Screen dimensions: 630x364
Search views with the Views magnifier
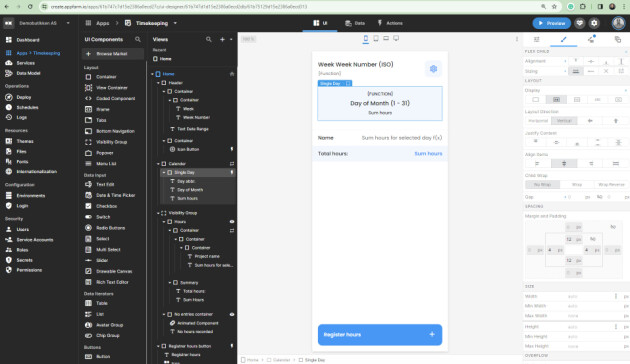(209, 39)
